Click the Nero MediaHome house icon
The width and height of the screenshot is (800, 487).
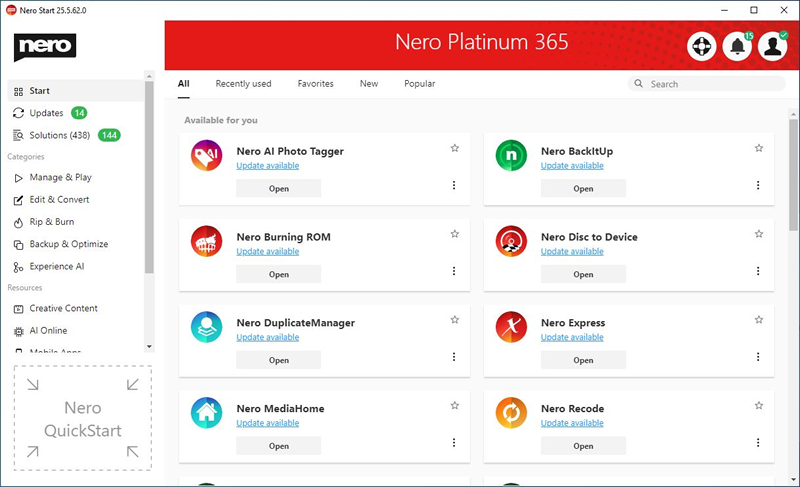(x=207, y=412)
